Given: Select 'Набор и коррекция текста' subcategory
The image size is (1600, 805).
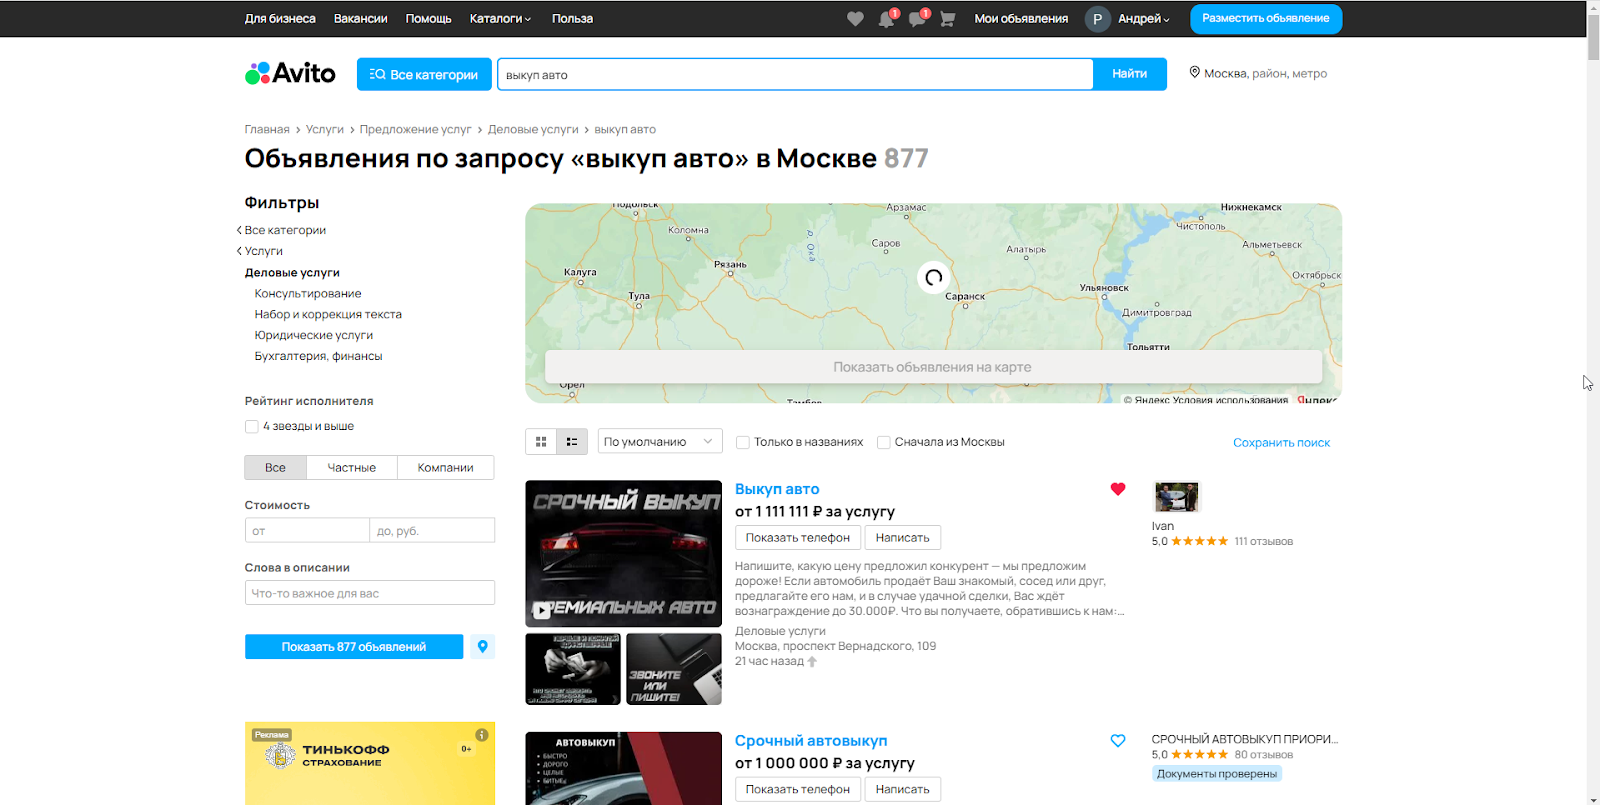Looking at the screenshot, I should [x=328, y=315].
